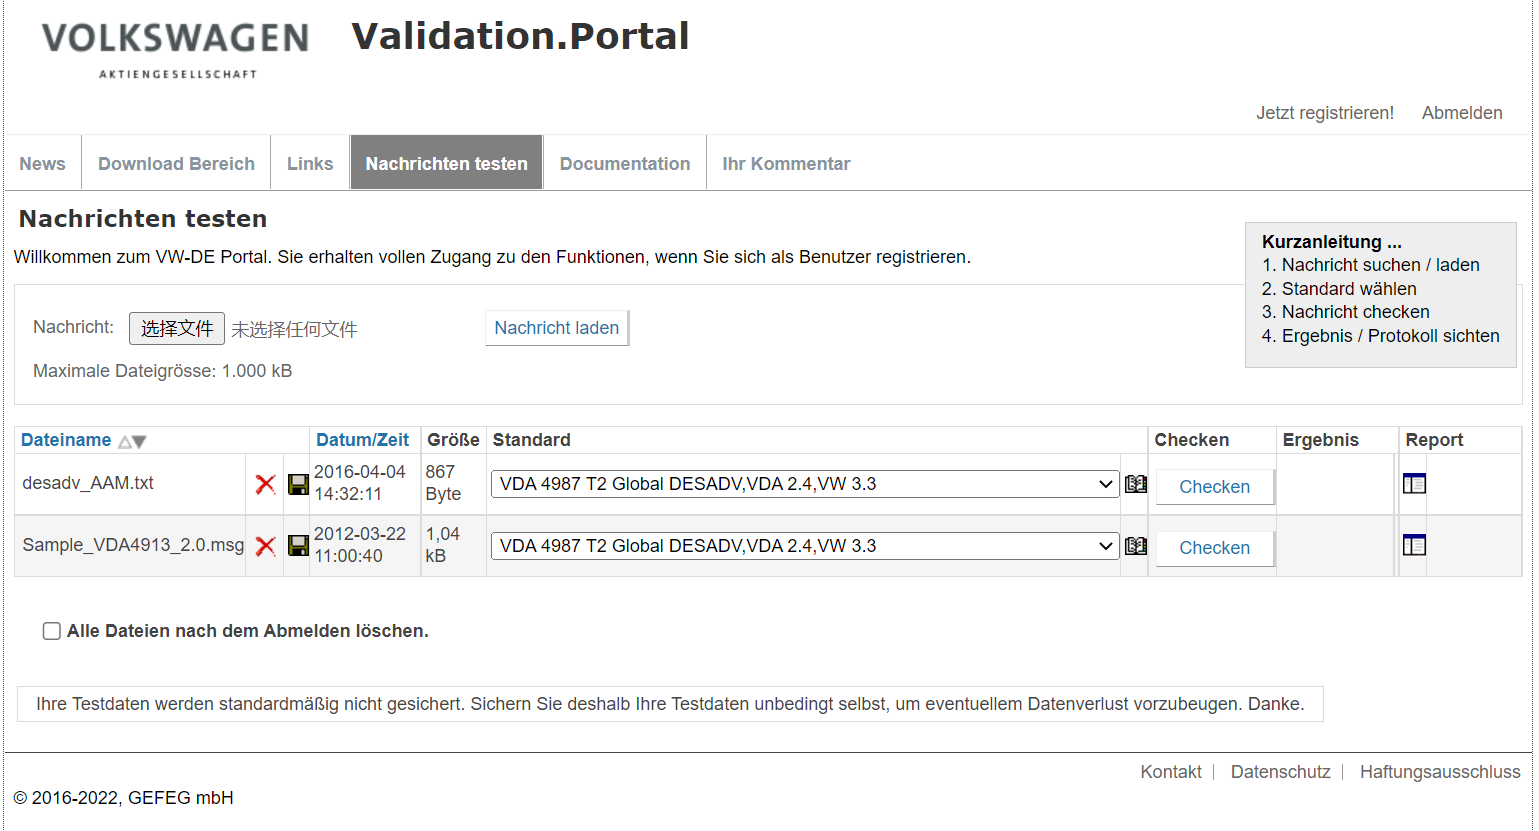This screenshot has height=831, width=1539.
Task: Click Checken for Sample_VDA4913_2.0.msg
Action: pyautogui.click(x=1215, y=548)
